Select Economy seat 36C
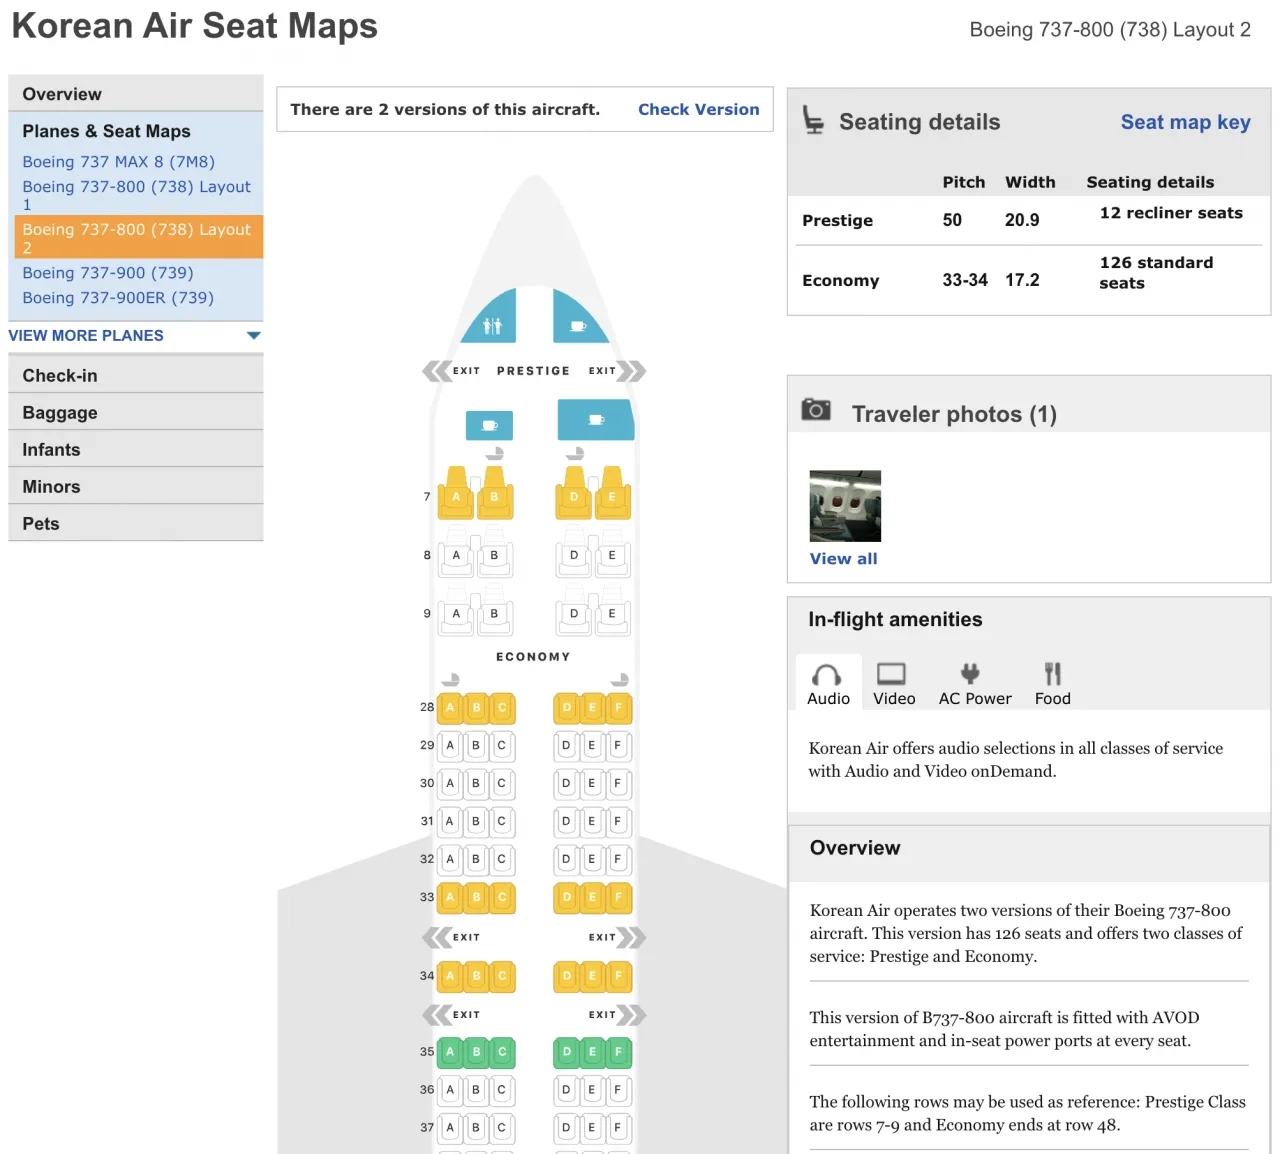This screenshot has height=1154, width=1280. point(502,1090)
